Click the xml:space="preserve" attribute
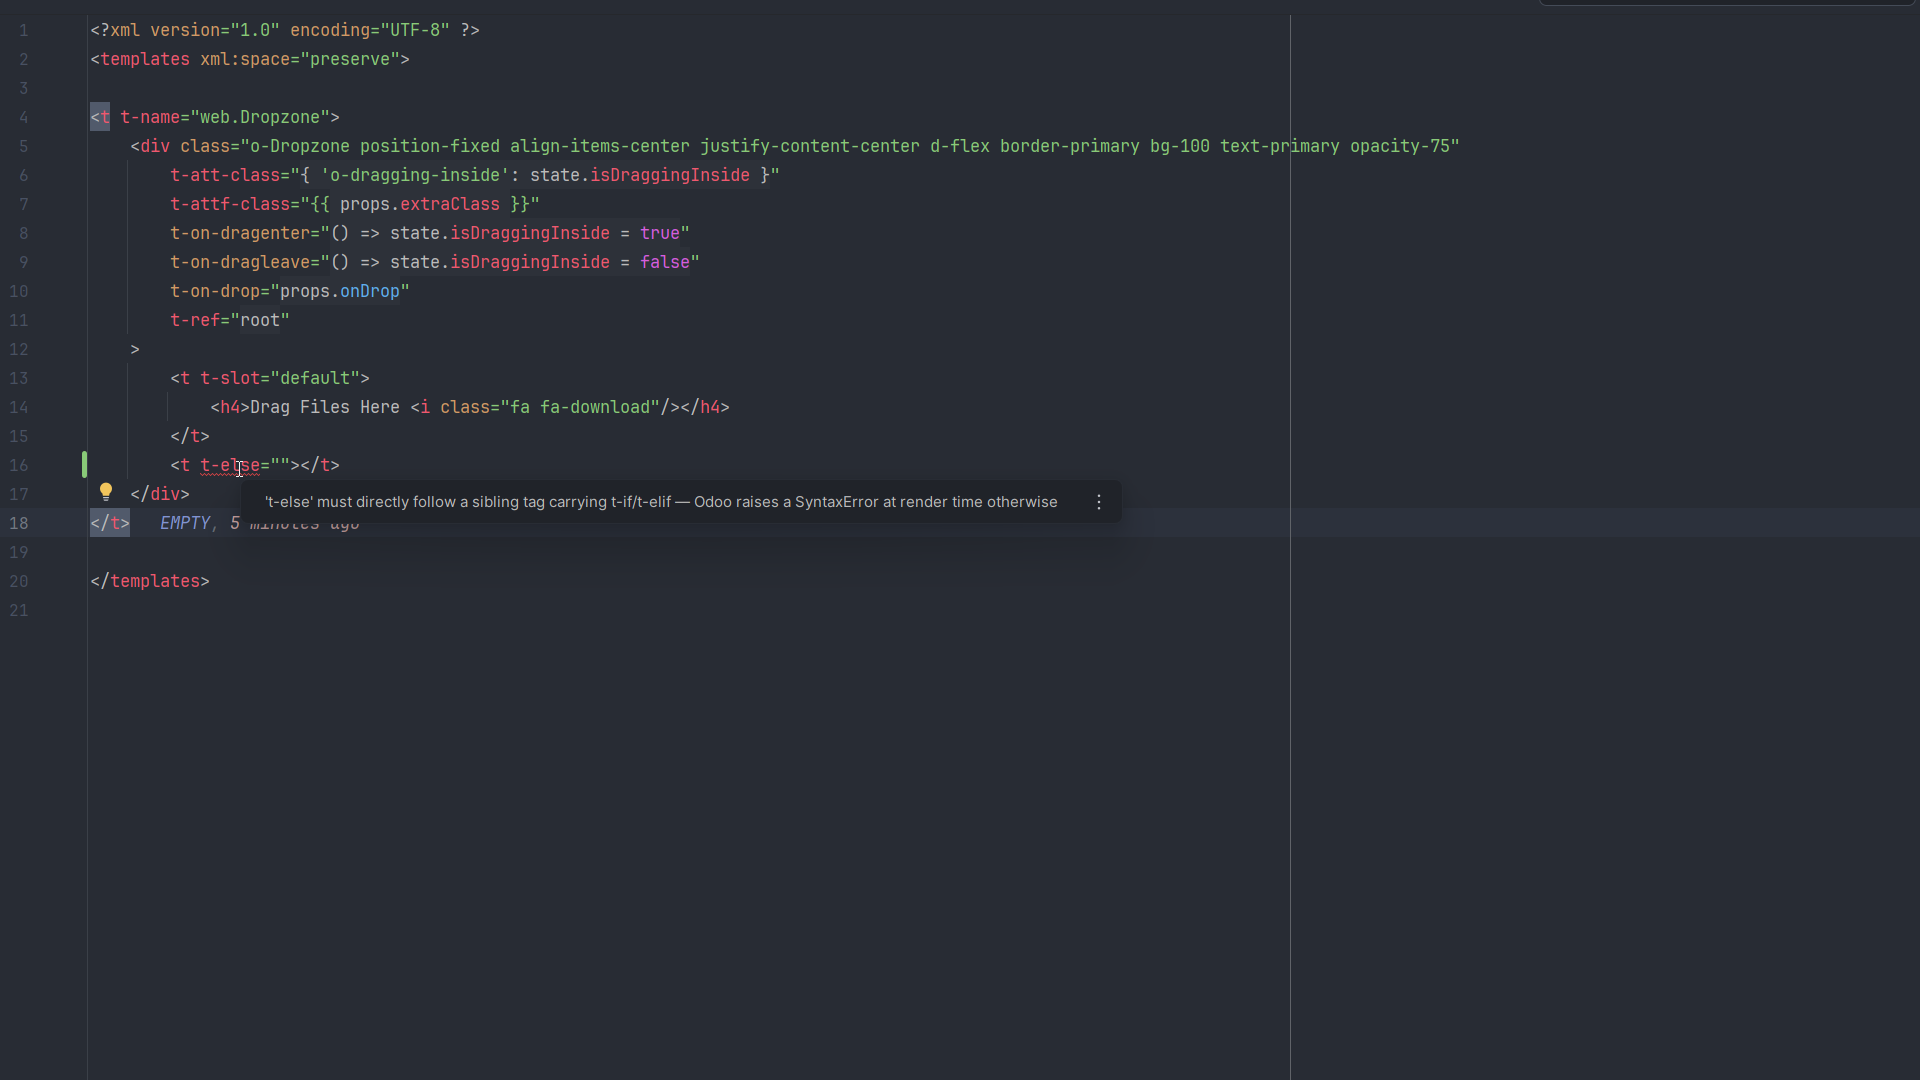1920x1080 pixels. (300, 59)
